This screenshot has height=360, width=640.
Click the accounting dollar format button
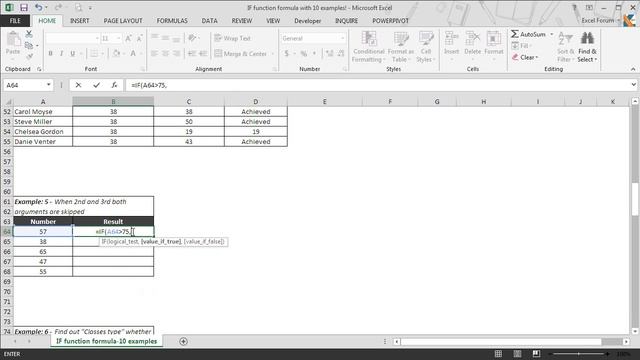287,53
